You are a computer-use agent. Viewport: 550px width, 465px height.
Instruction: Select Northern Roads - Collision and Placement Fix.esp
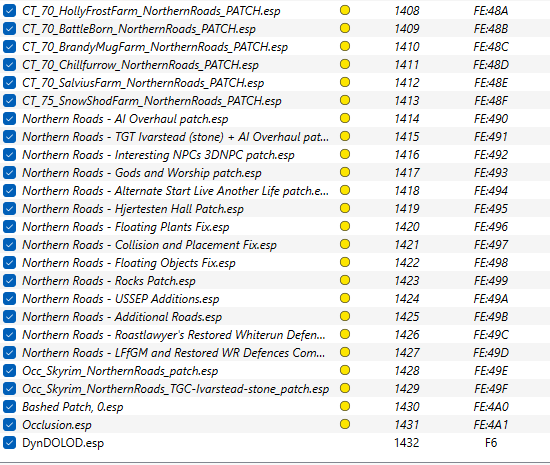(149, 245)
